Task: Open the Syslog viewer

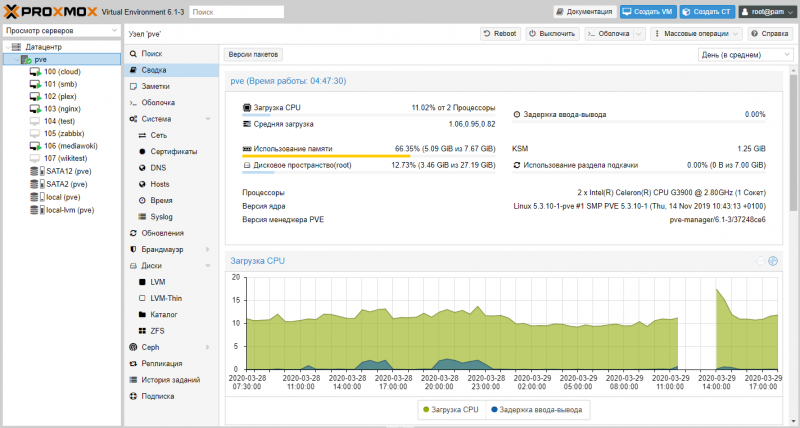Action: pos(162,216)
